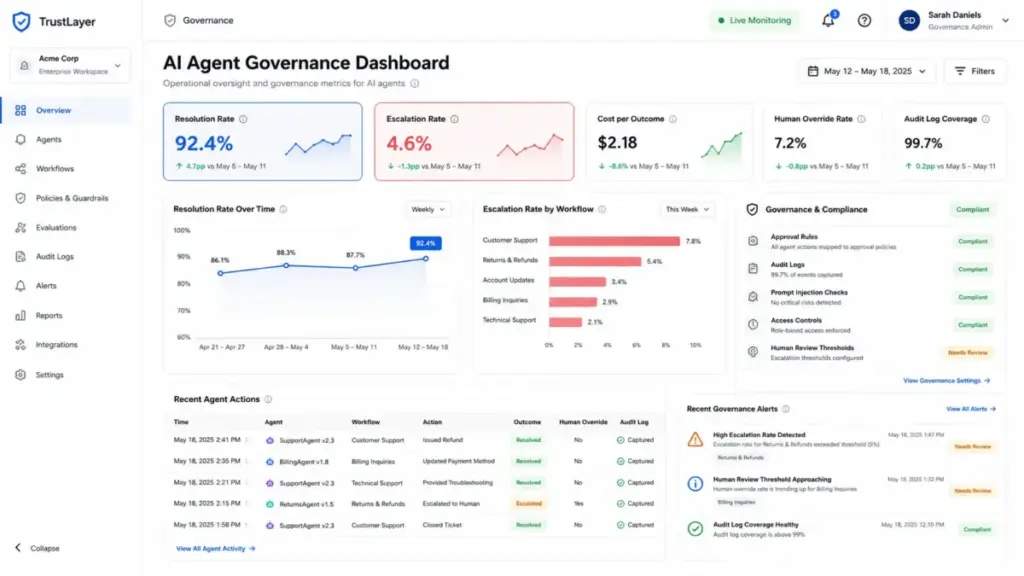Click the Governance shield breadcrumb icon

(x=170, y=20)
